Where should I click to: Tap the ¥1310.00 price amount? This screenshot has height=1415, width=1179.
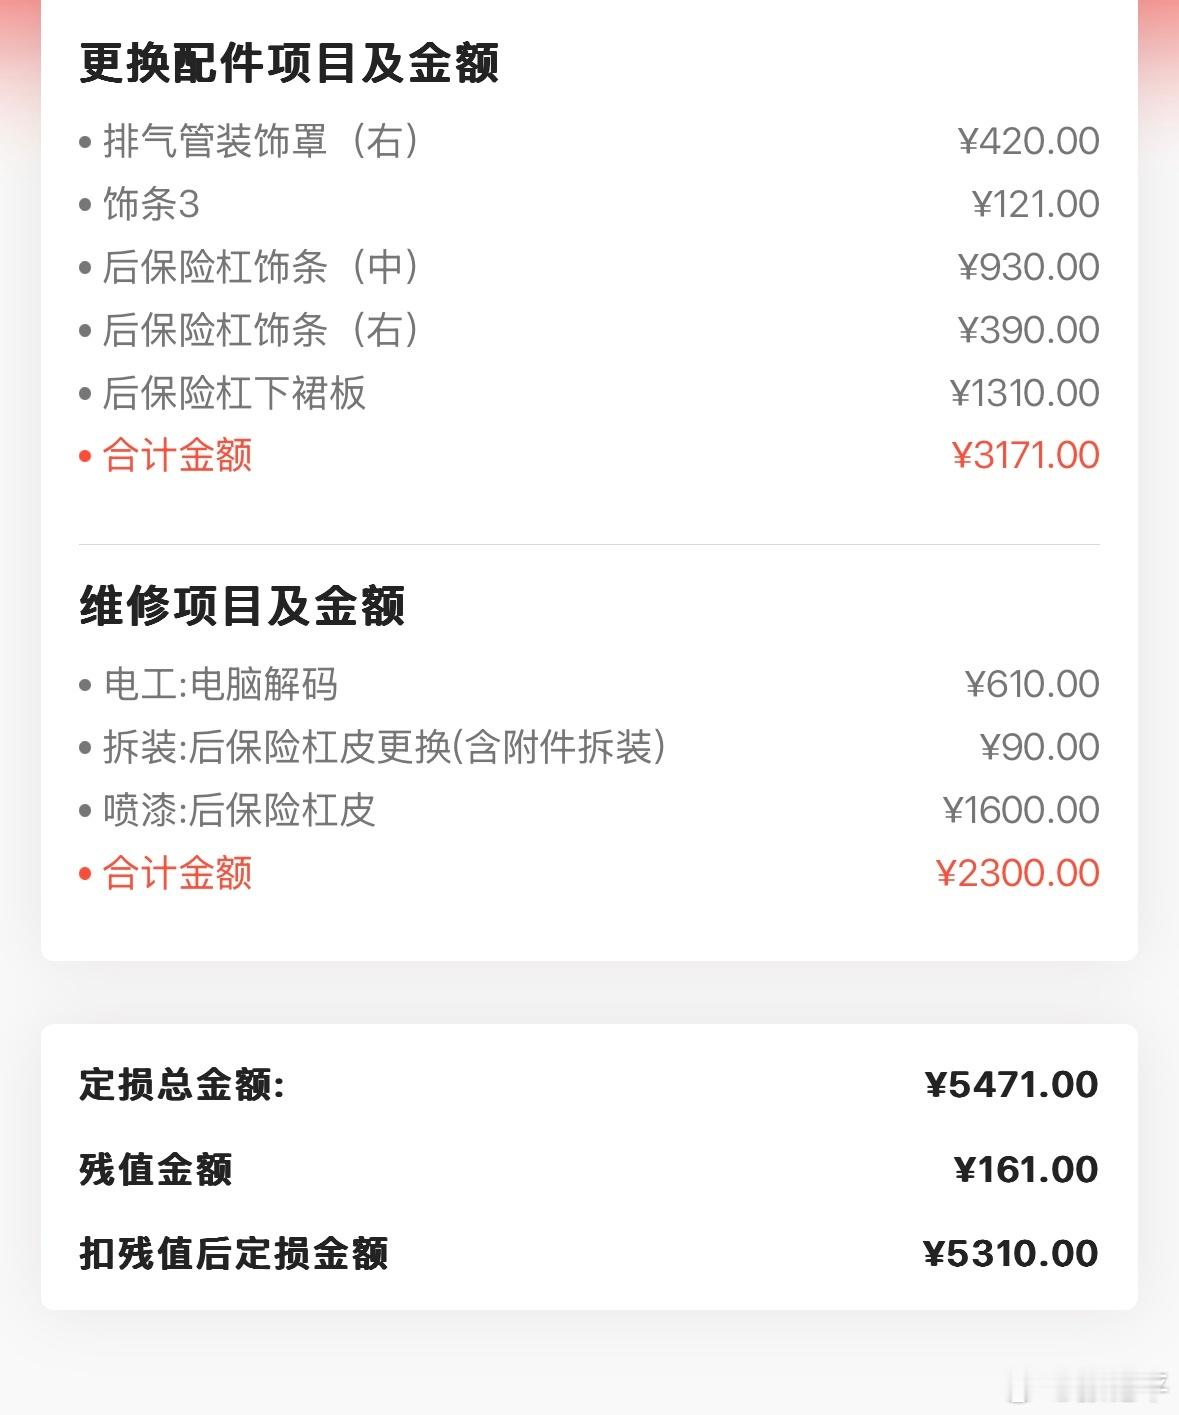pyautogui.click(x=1024, y=393)
